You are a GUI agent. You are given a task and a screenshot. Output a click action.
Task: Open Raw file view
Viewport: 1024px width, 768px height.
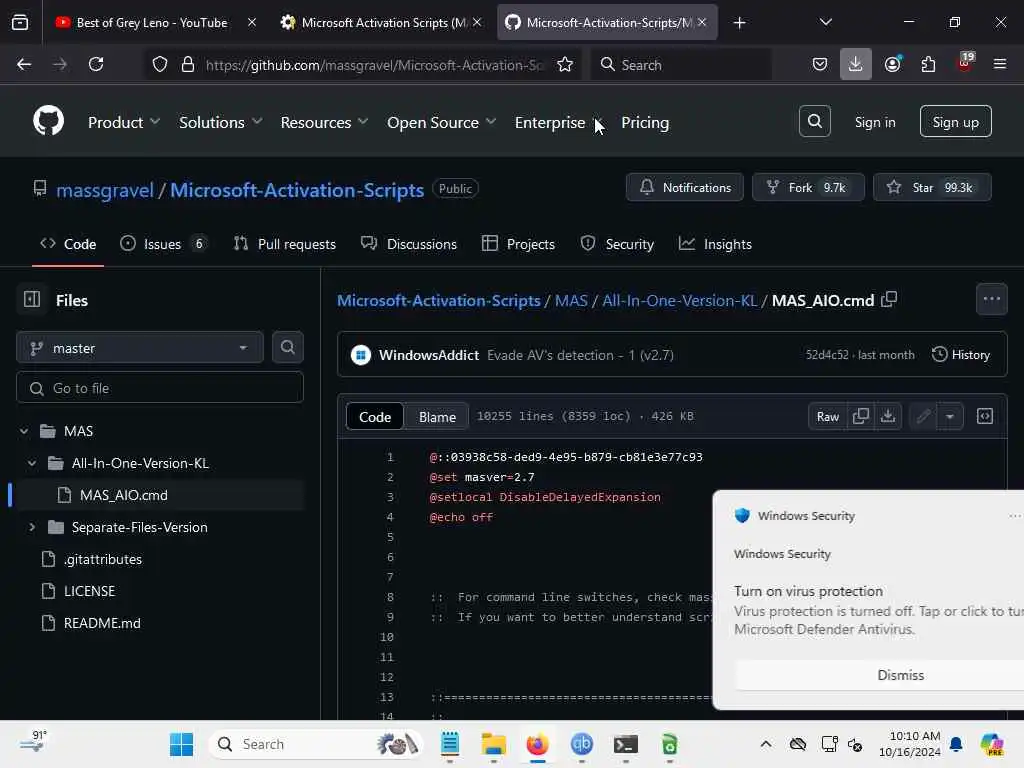click(x=827, y=416)
